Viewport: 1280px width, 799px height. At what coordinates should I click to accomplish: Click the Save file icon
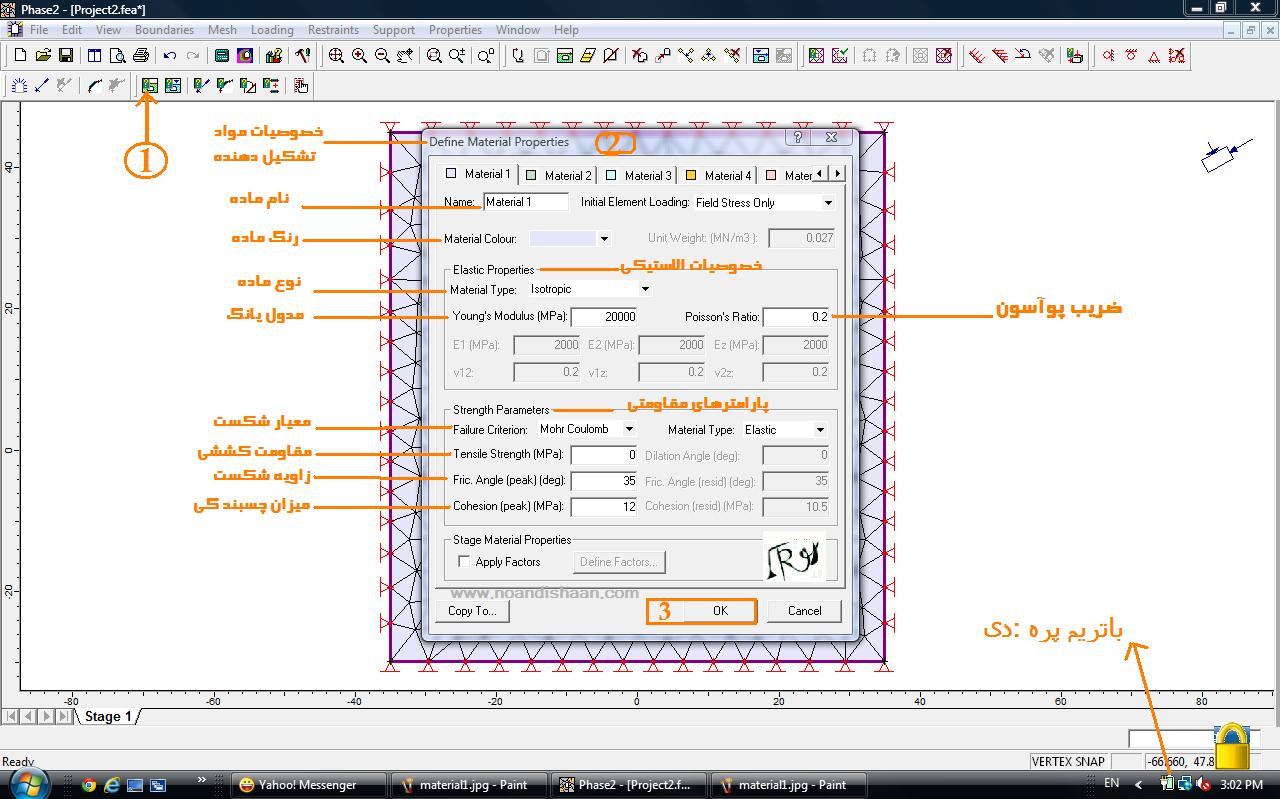pos(66,56)
